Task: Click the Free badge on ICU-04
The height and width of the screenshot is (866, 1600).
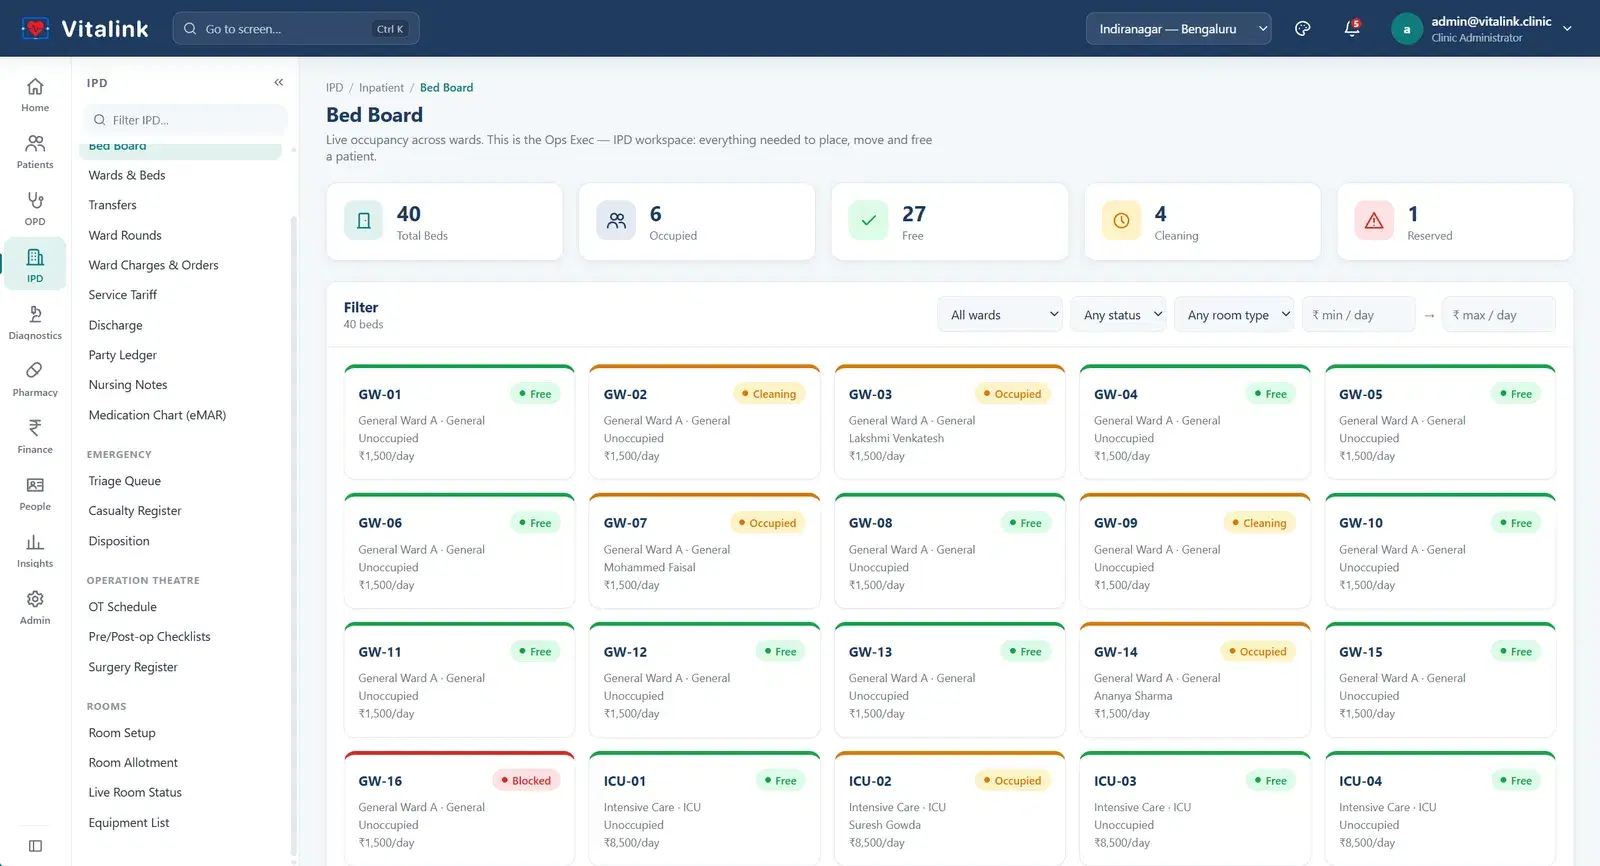Action: (1515, 781)
